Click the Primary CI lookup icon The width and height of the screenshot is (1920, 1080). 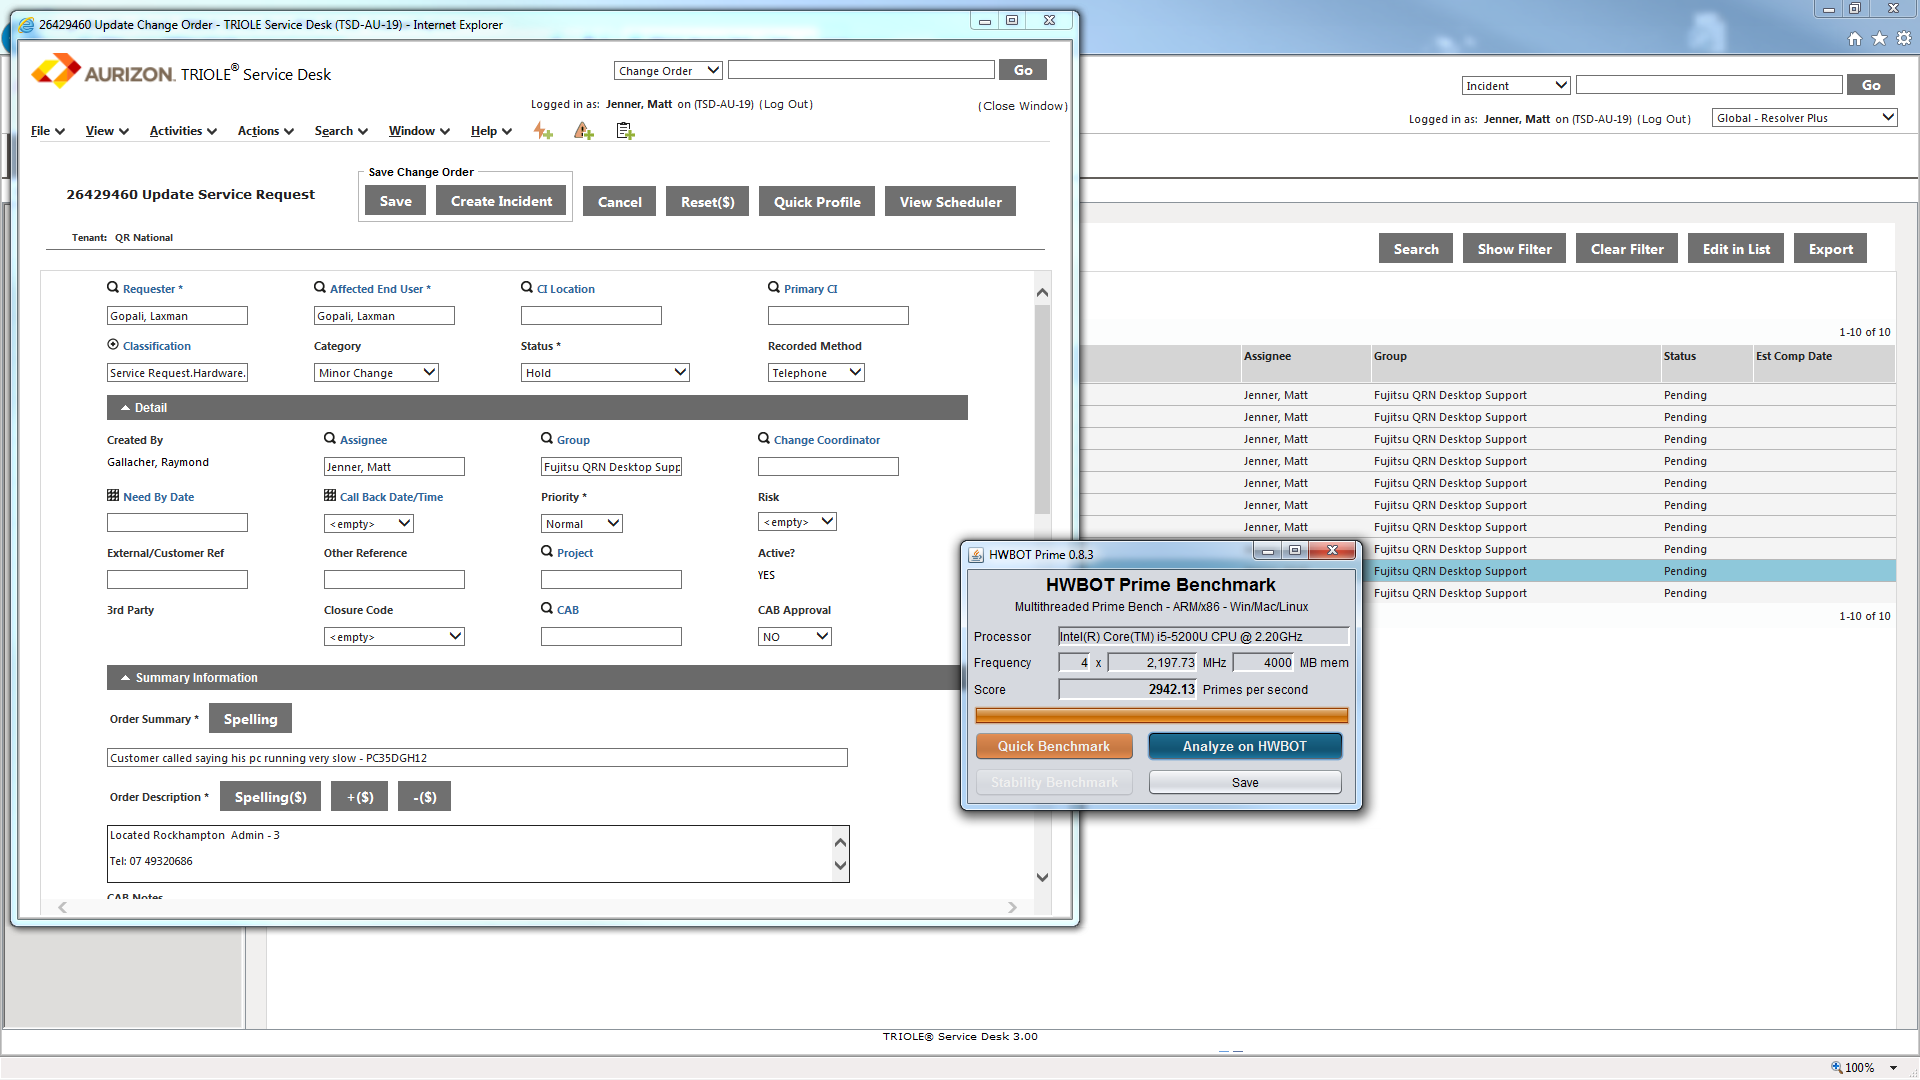pyautogui.click(x=774, y=288)
